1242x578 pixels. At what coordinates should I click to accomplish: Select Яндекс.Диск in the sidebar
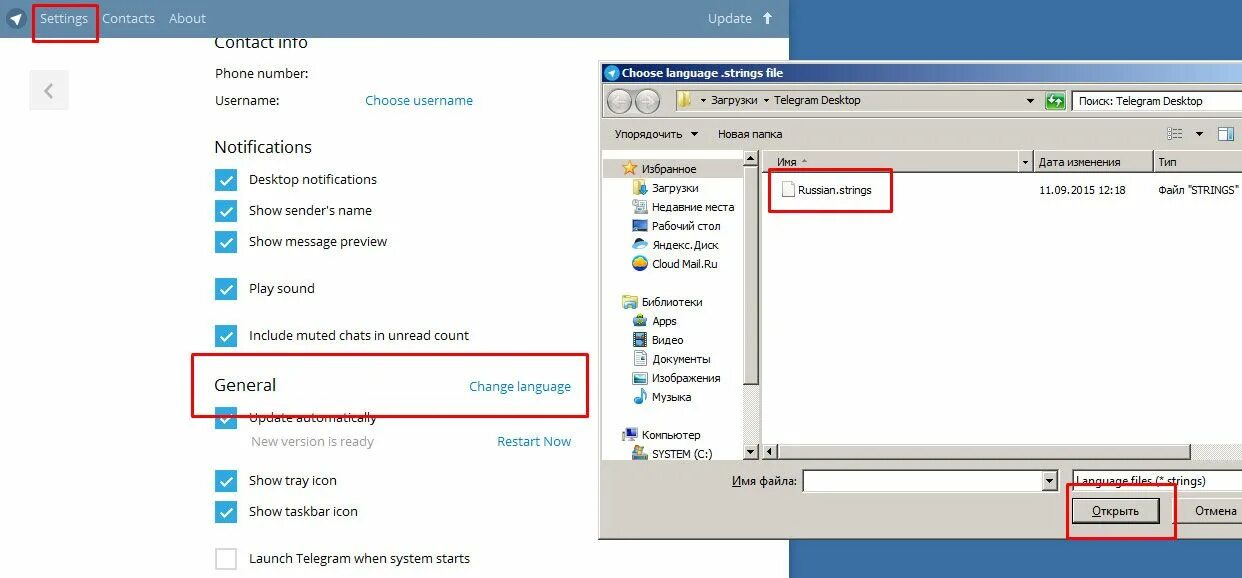point(684,245)
